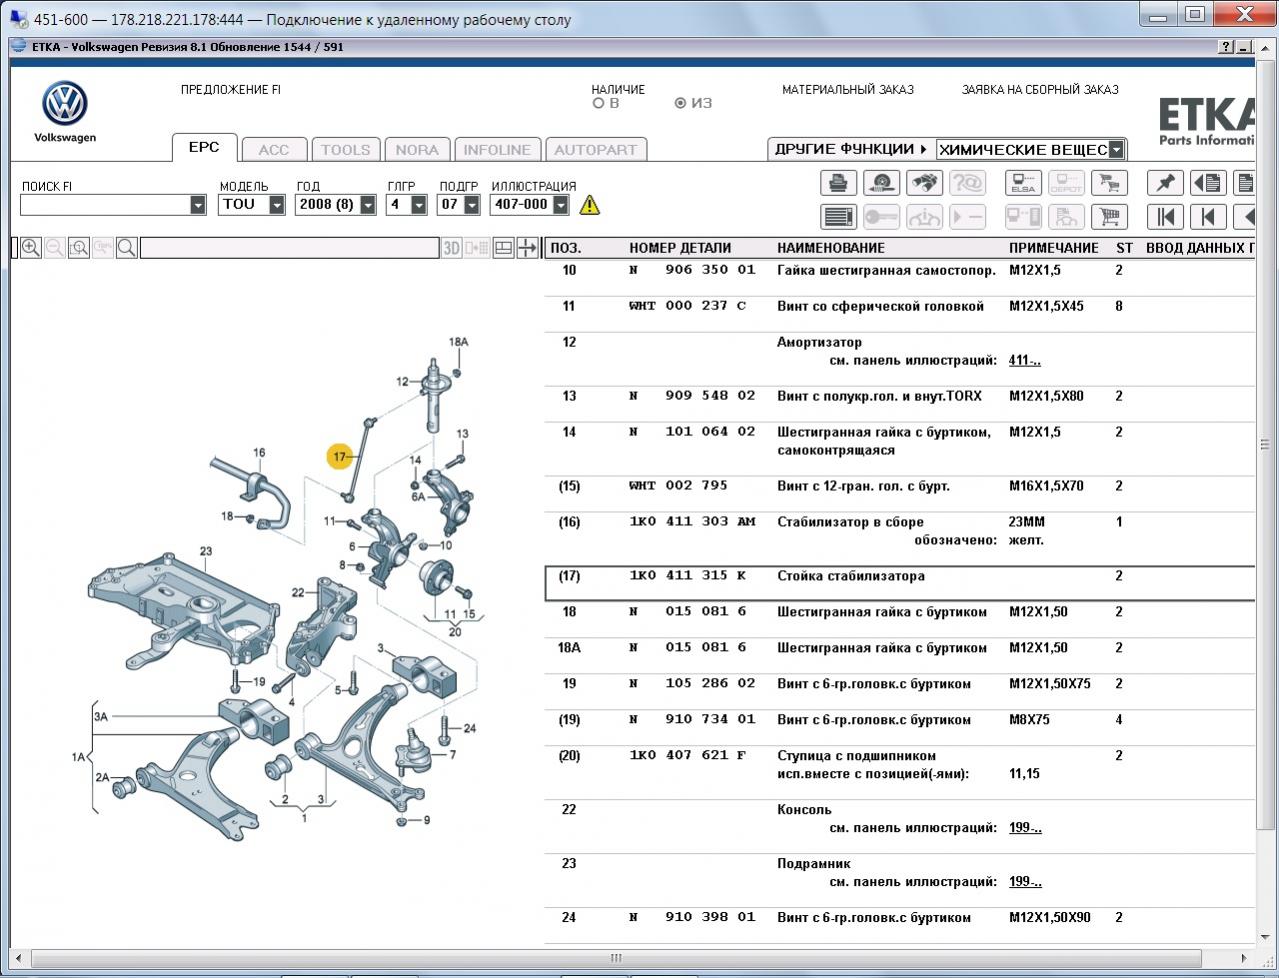Screen dimensions: 1279x978
Task: Click callout 23 subframe label in diagram
Action: [x=206, y=551]
